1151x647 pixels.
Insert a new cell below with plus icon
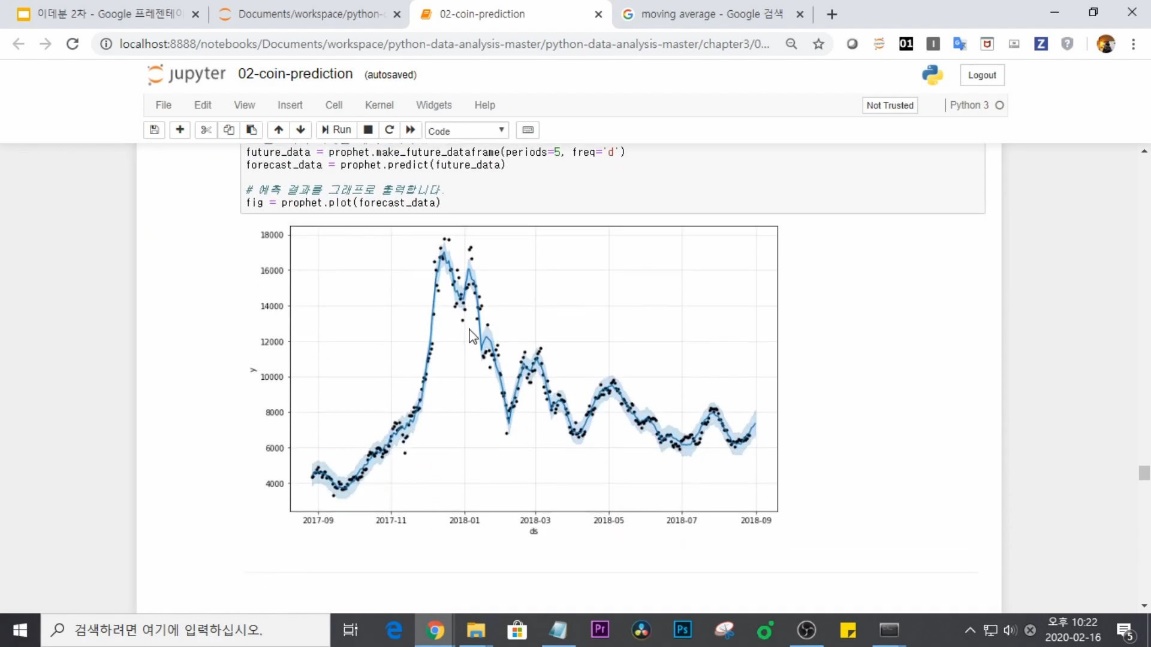click(x=180, y=130)
